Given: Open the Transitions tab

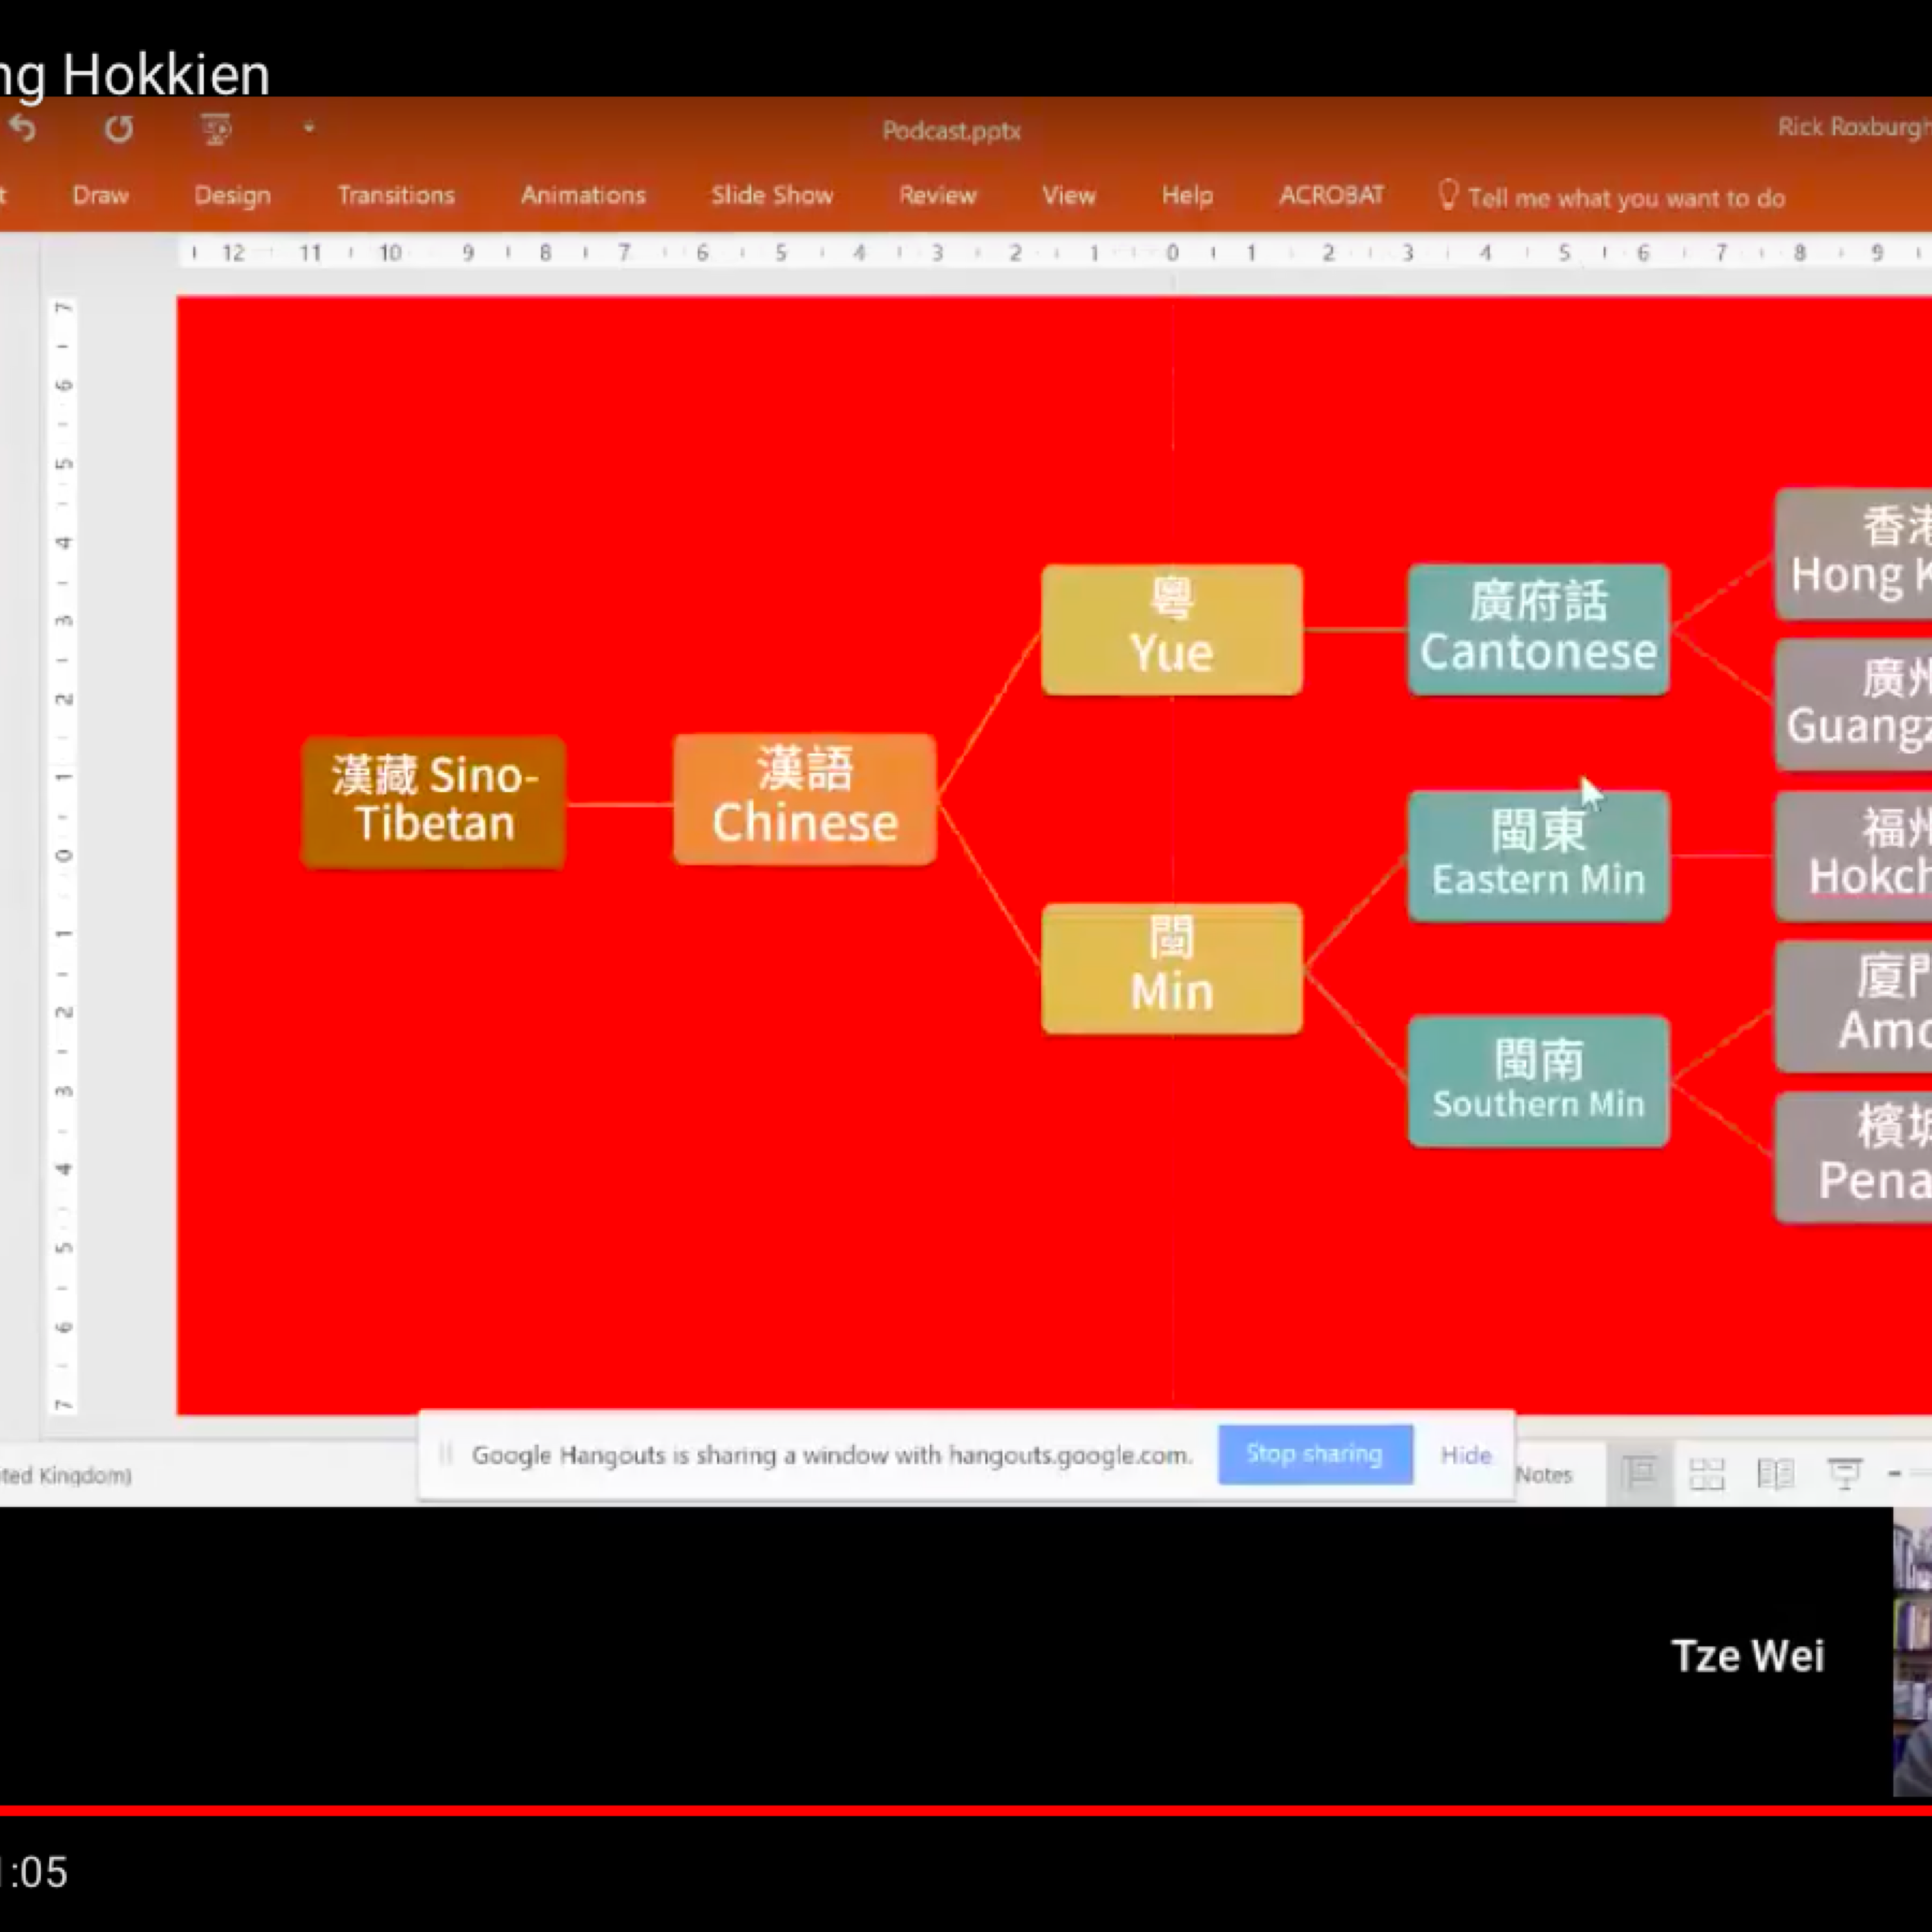Looking at the screenshot, I should (x=396, y=195).
